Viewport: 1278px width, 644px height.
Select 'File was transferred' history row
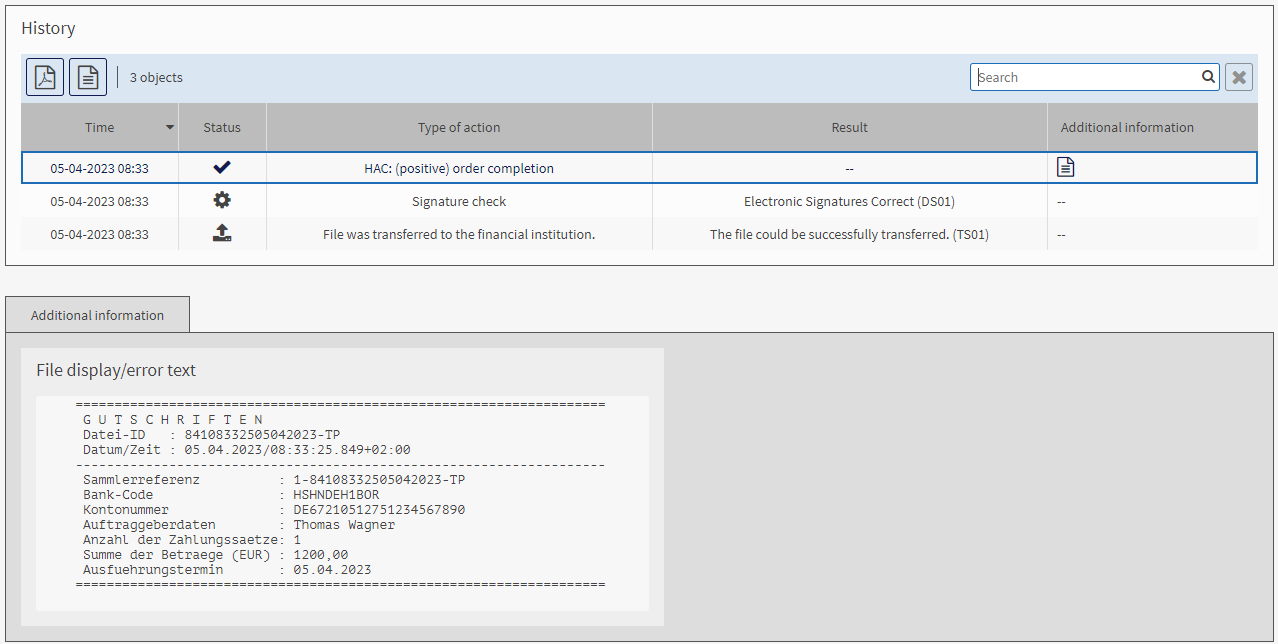pyautogui.click(x=459, y=234)
